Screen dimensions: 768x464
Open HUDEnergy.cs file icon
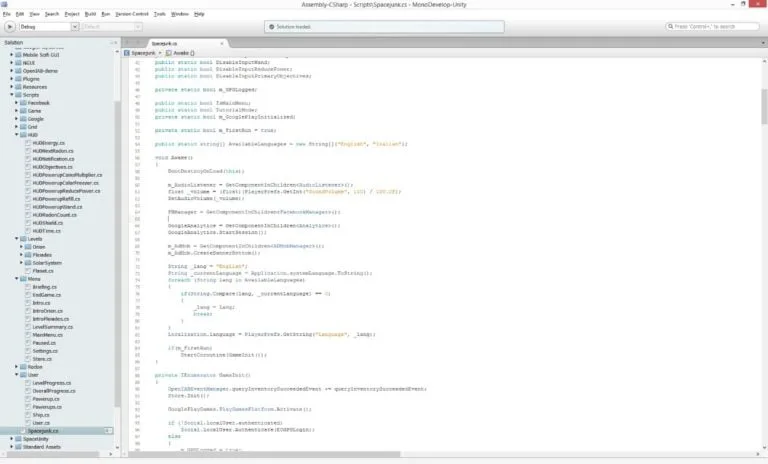click(28, 143)
